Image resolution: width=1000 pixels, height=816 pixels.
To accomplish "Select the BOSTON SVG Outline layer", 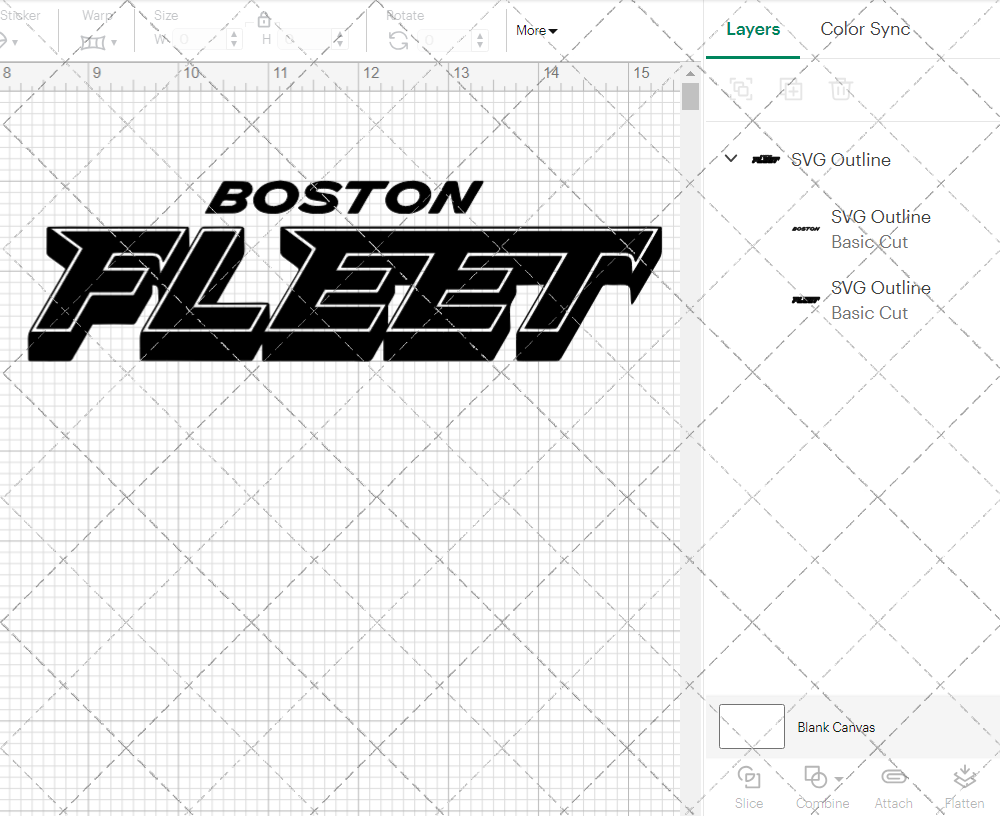I will pos(881,229).
